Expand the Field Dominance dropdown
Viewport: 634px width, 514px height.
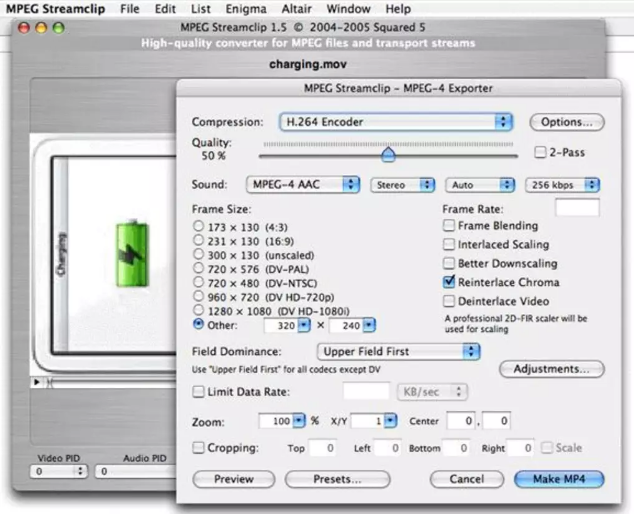(397, 352)
